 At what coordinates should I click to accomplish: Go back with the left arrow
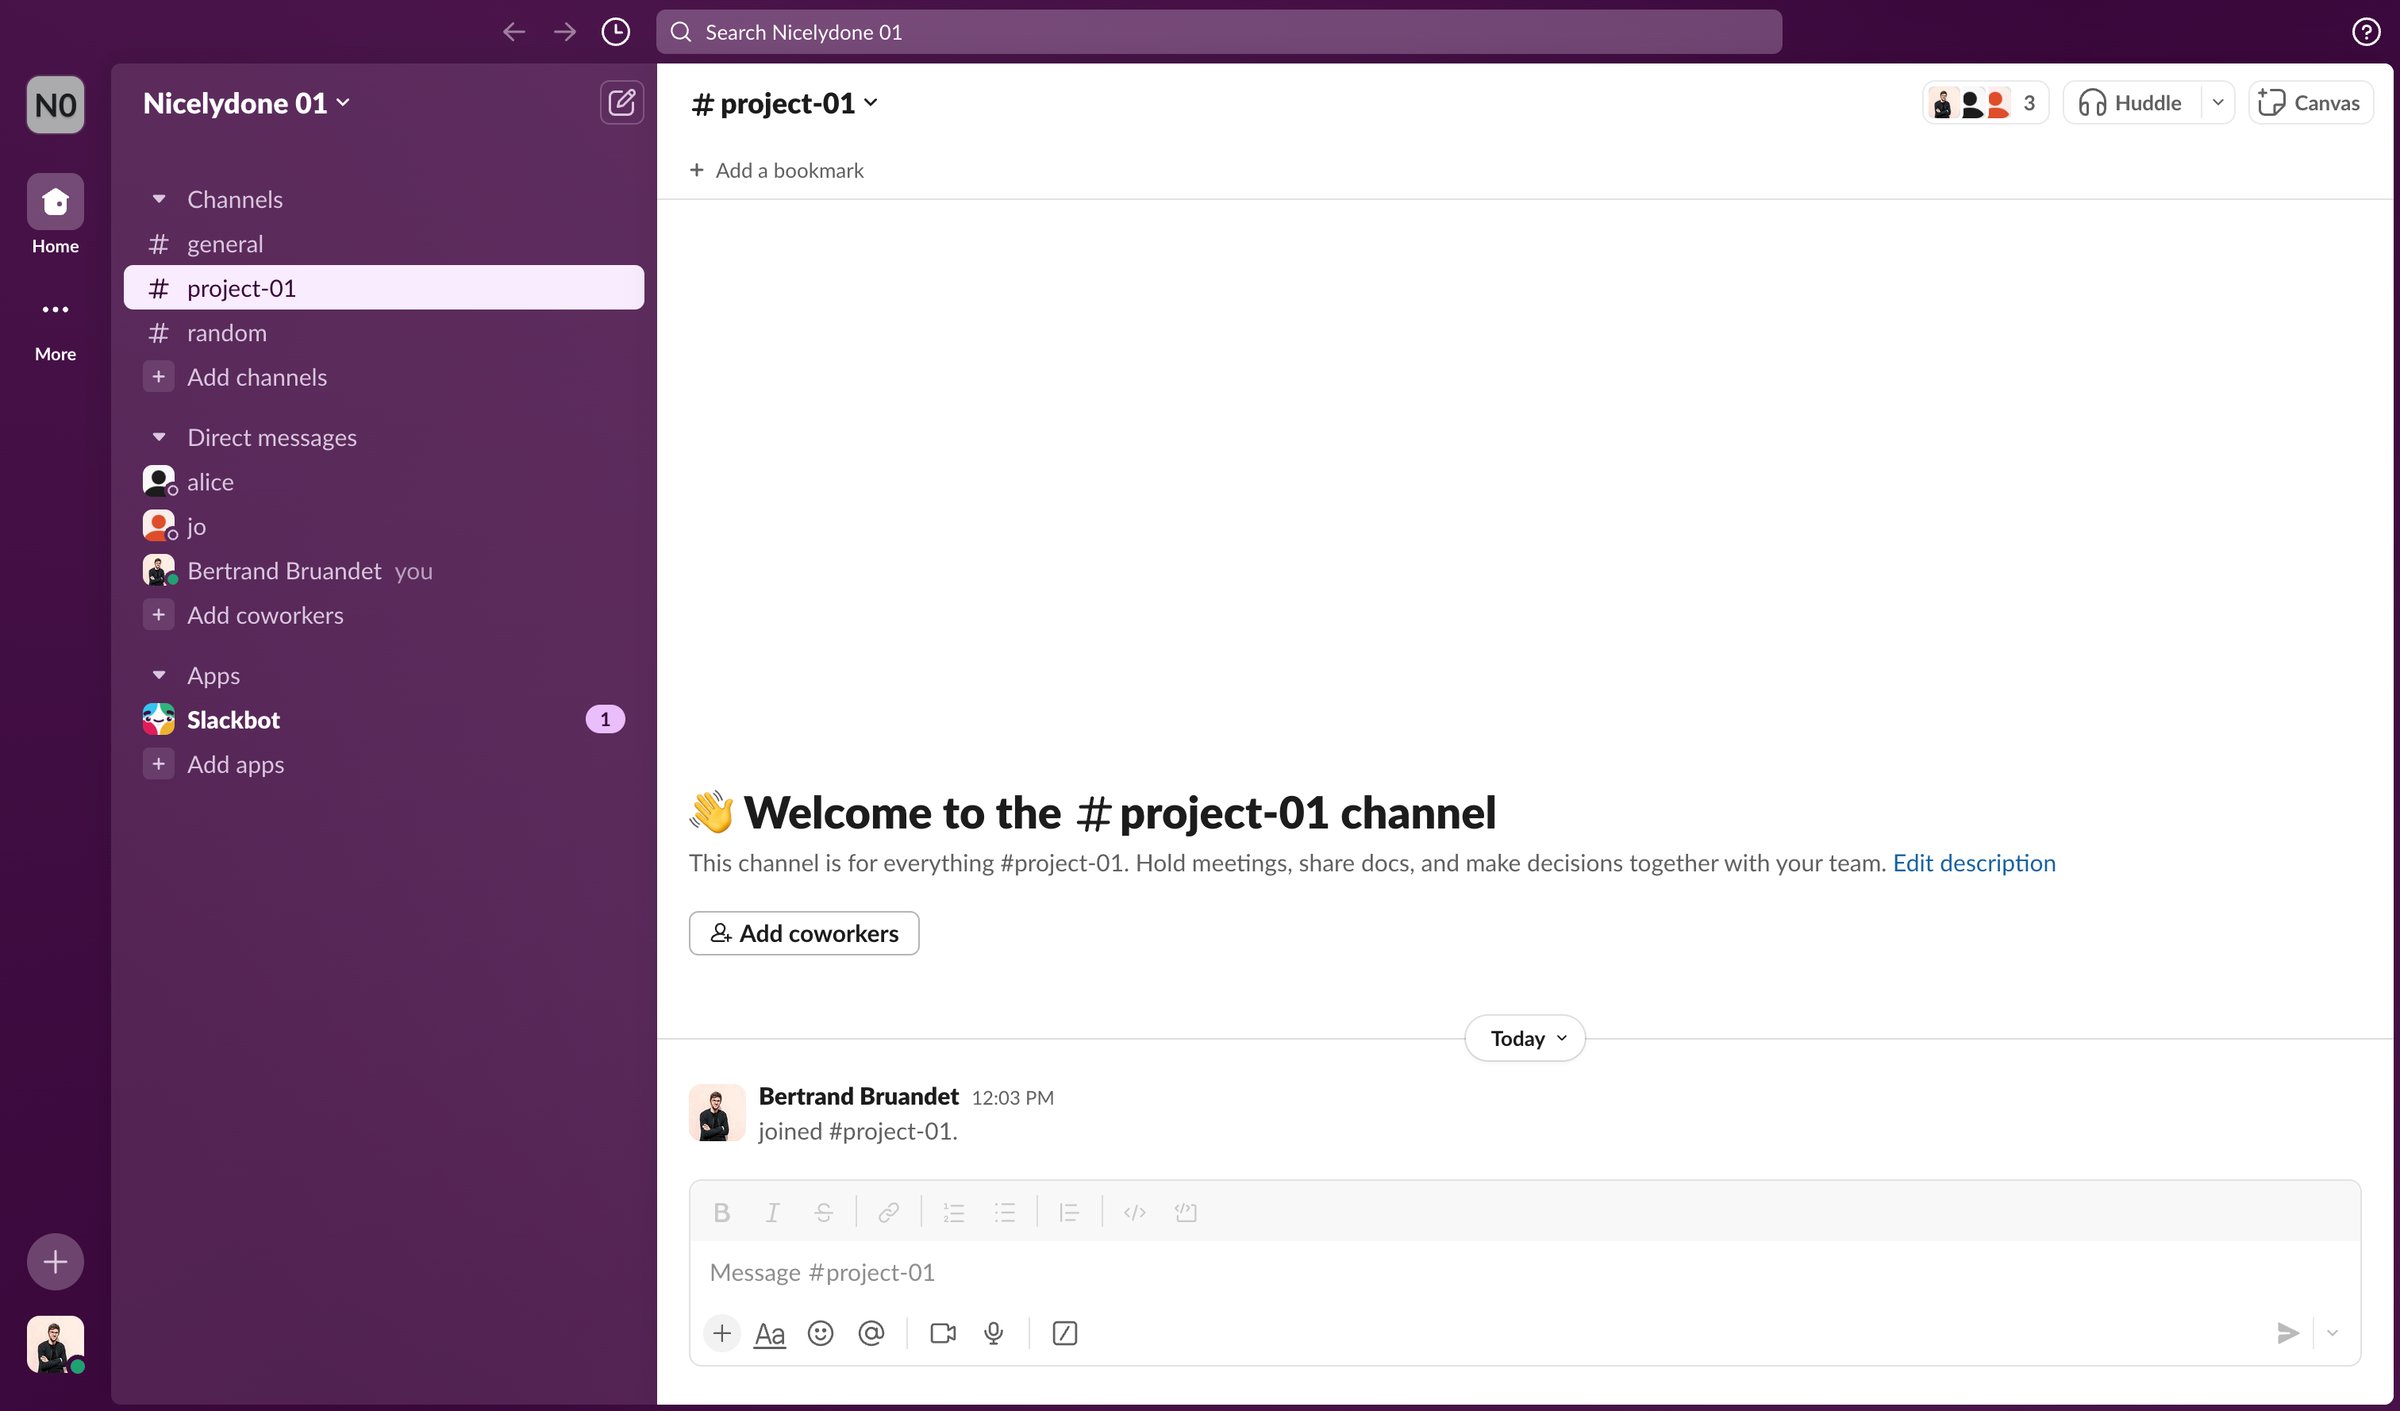(x=514, y=32)
